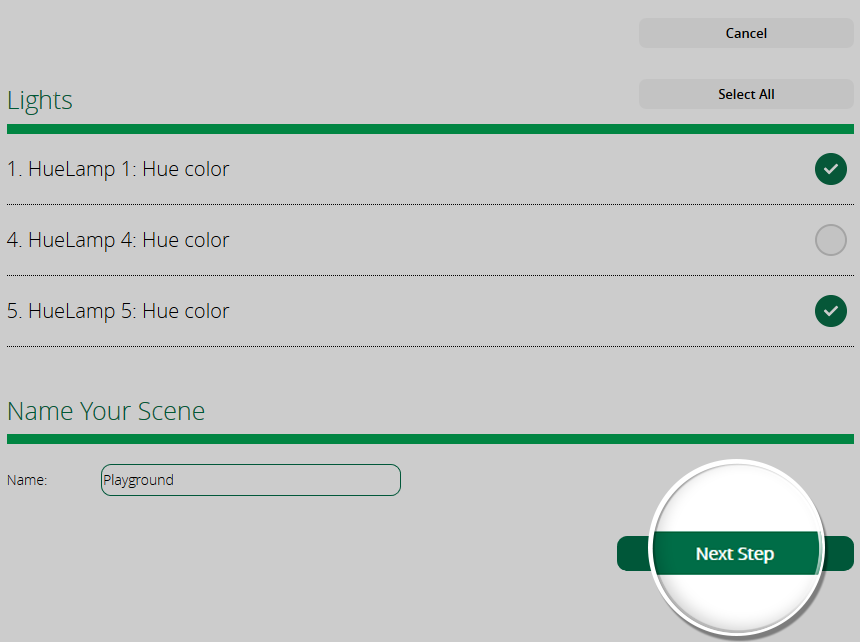Viewport: 860px width, 642px height.
Task: Click the Cancel button
Action: (746, 33)
